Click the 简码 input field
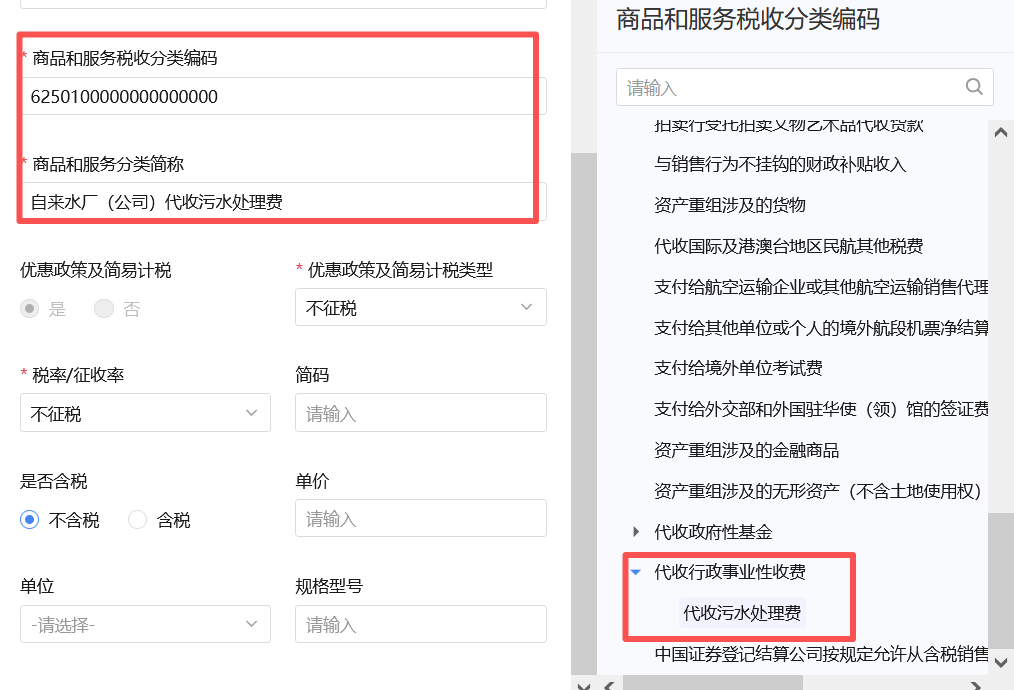 [x=420, y=413]
